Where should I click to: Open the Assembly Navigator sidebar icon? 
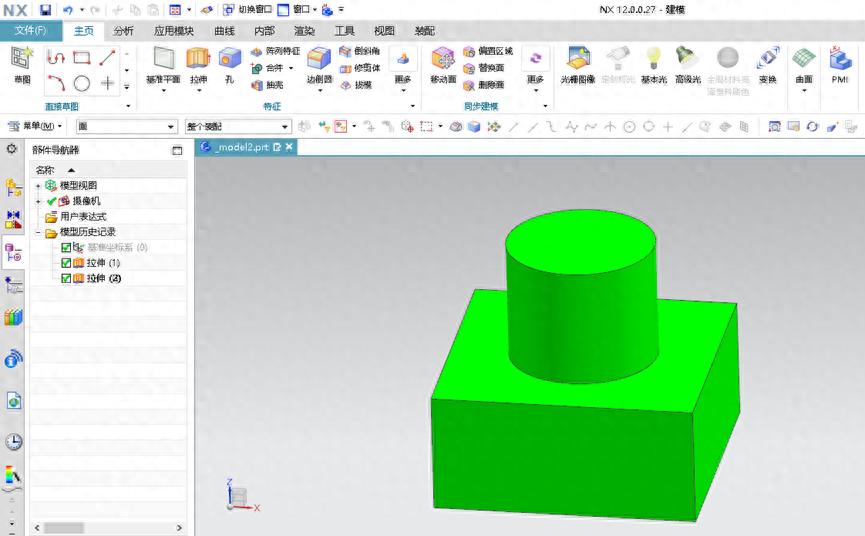point(14,188)
